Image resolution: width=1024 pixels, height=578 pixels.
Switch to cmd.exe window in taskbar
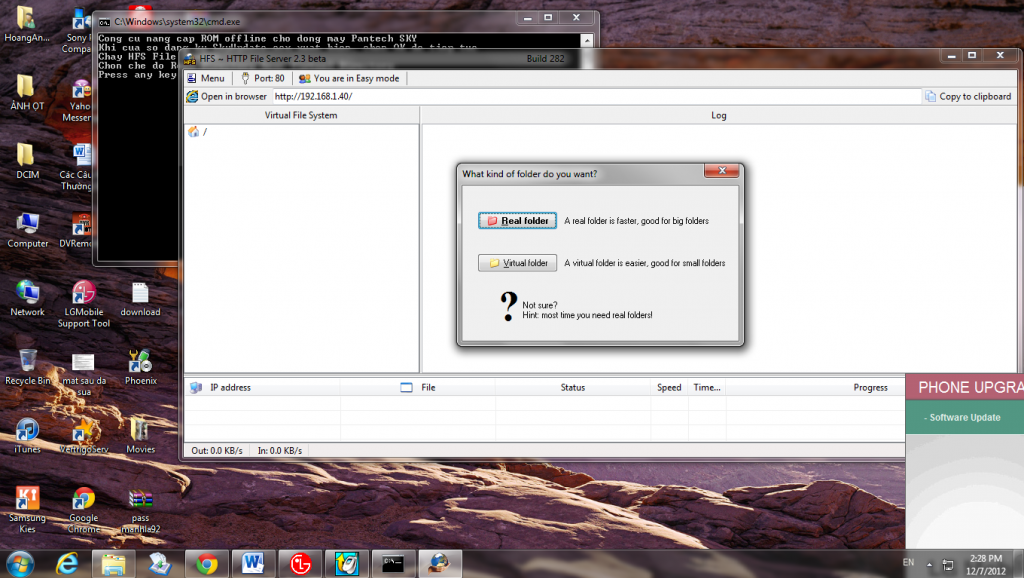click(392, 563)
